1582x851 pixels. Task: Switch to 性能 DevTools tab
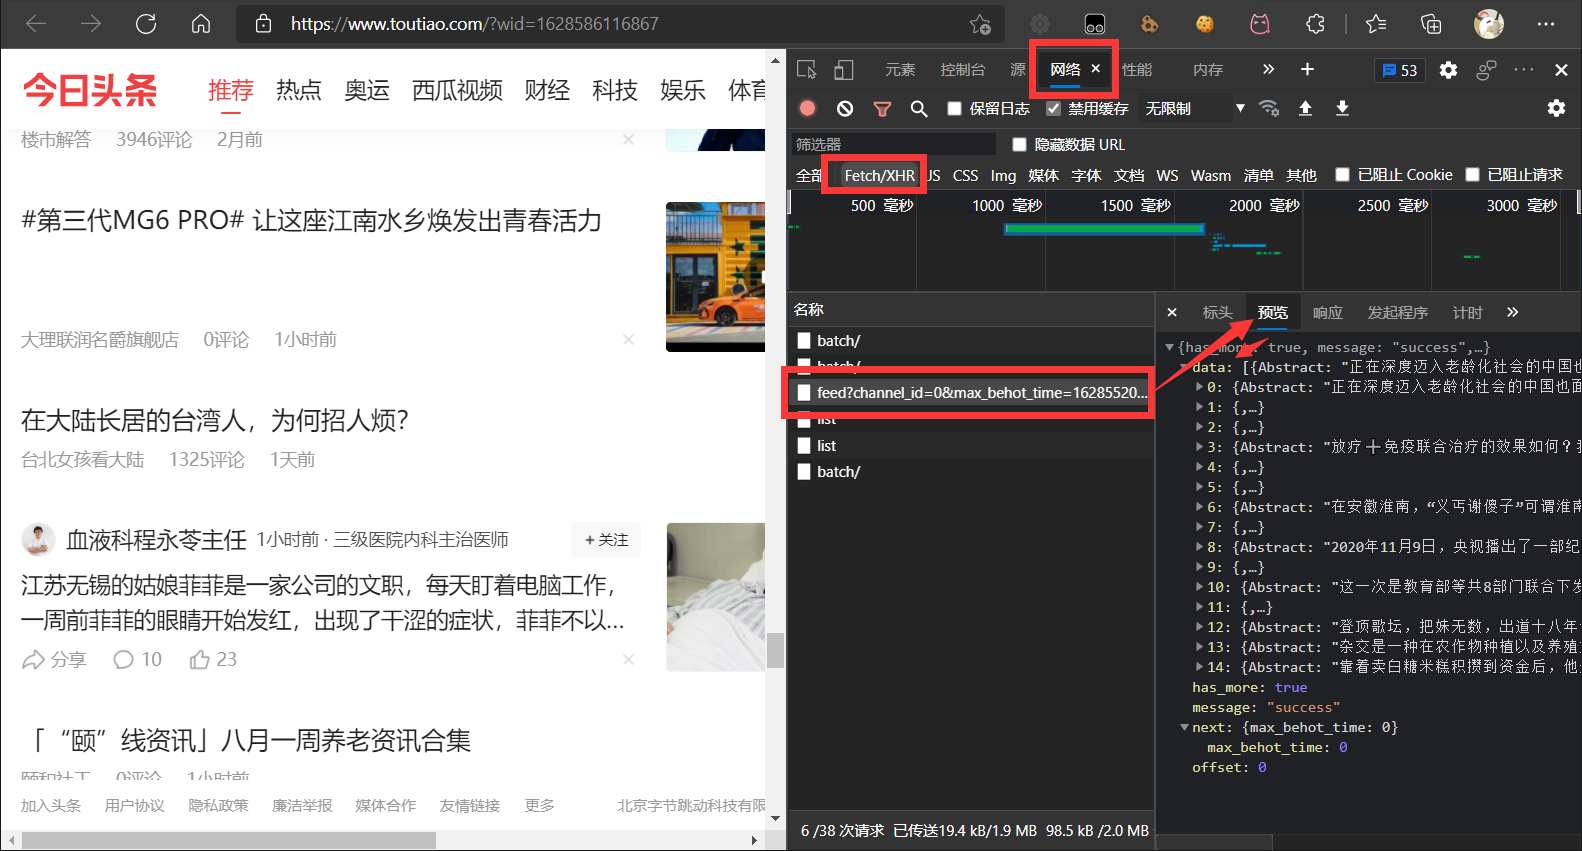pyautogui.click(x=1137, y=69)
